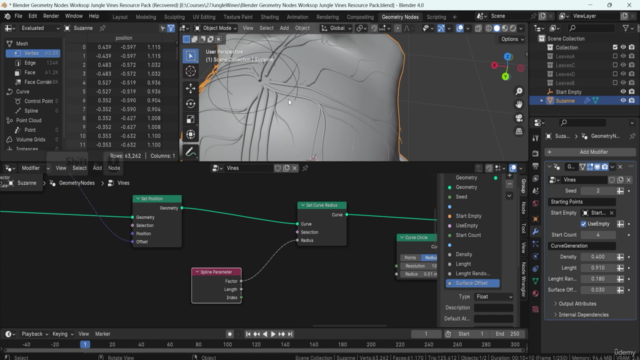Adjust the Surface Offset value slider

(598, 290)
